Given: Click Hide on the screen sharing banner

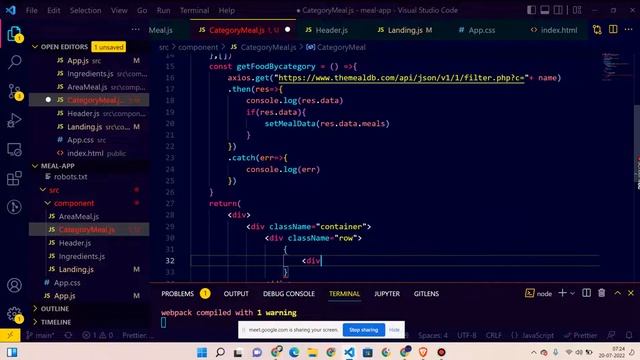Looking at the screenshot, I should [394, 330].
